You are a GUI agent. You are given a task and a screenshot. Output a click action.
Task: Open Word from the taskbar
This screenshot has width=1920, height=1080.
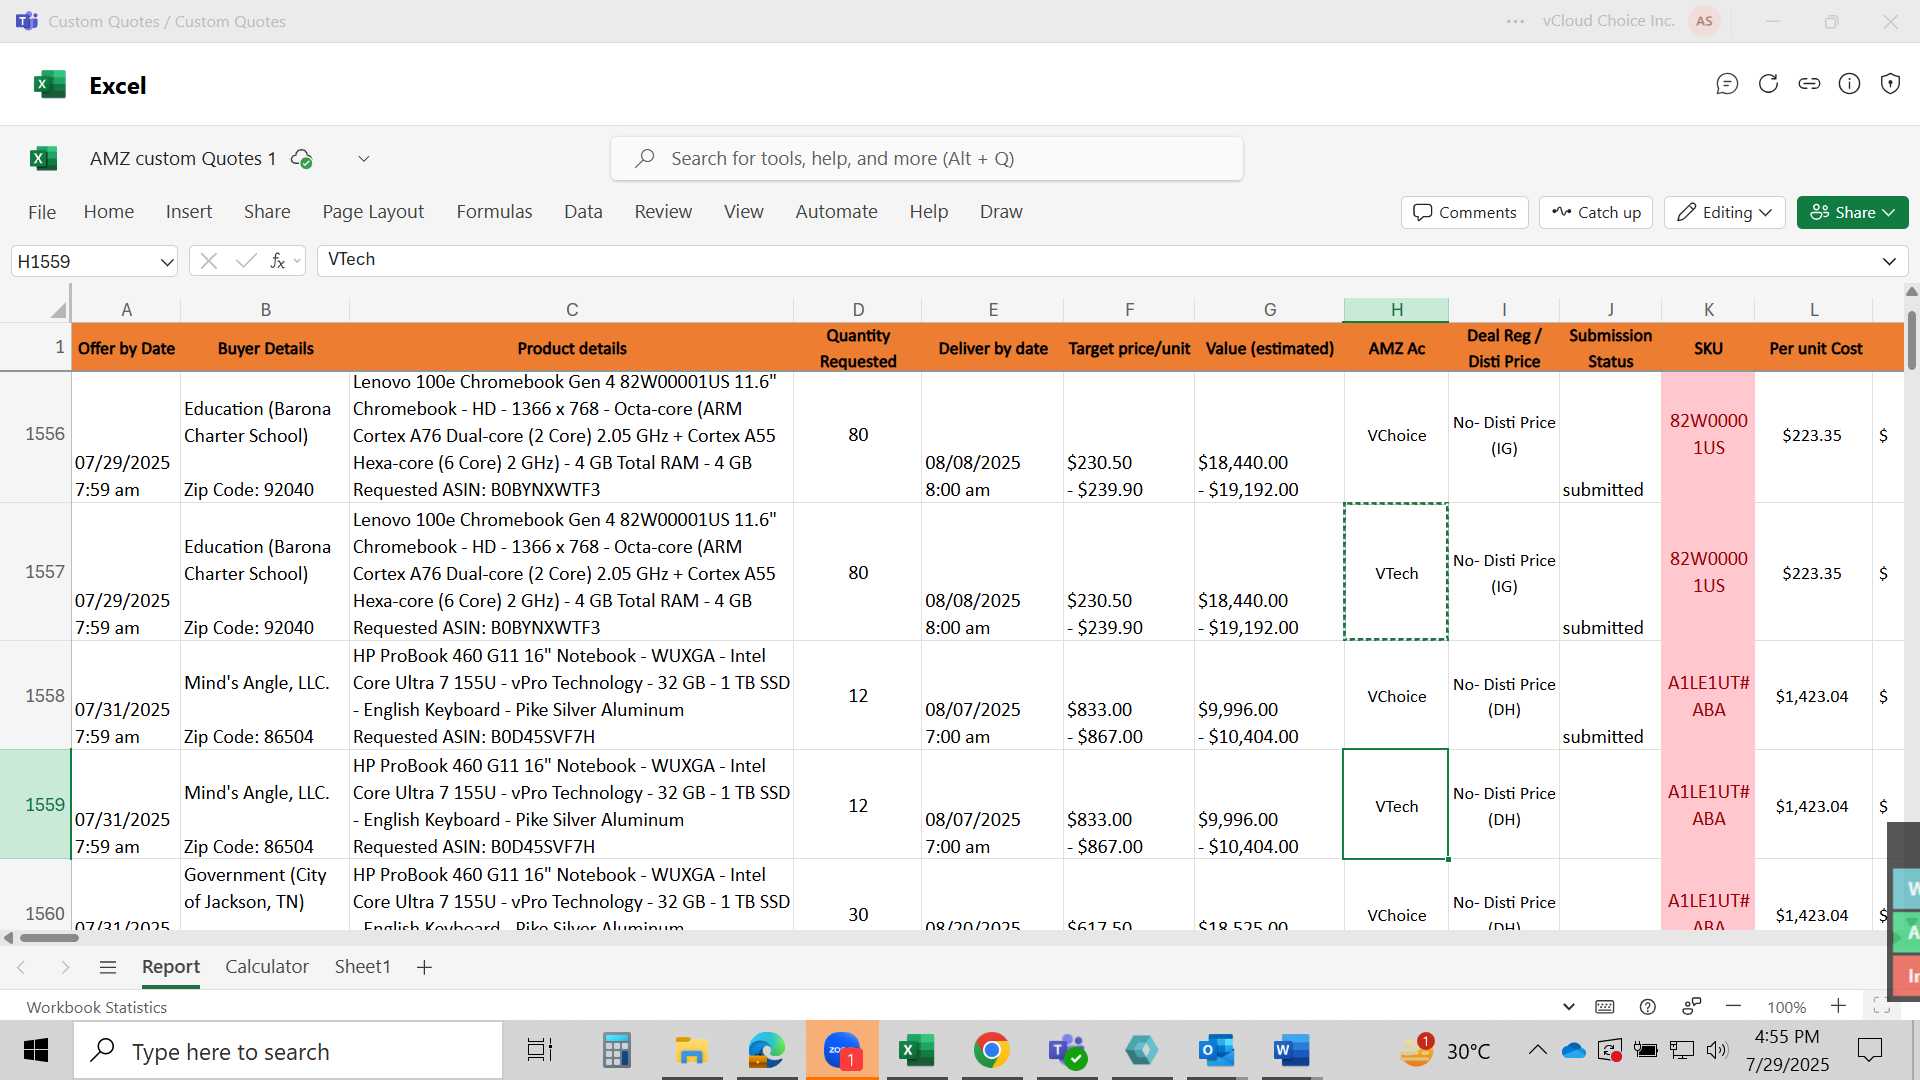[x=1291, y=1050]
